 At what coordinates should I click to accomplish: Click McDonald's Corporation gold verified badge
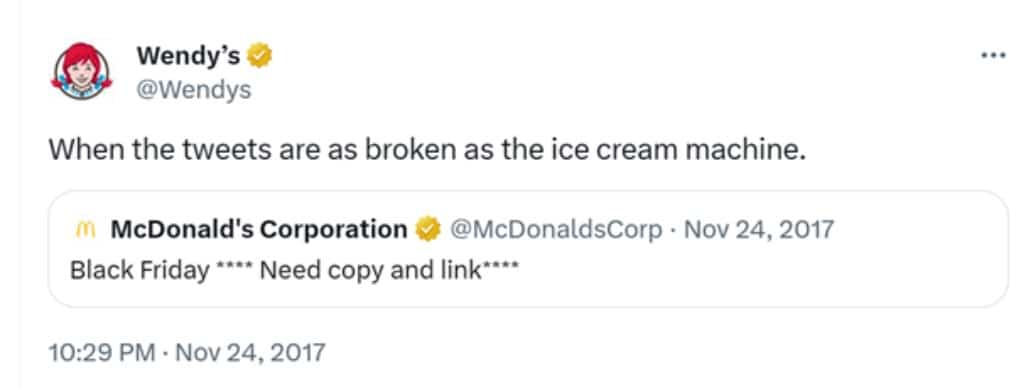[428, 230]
